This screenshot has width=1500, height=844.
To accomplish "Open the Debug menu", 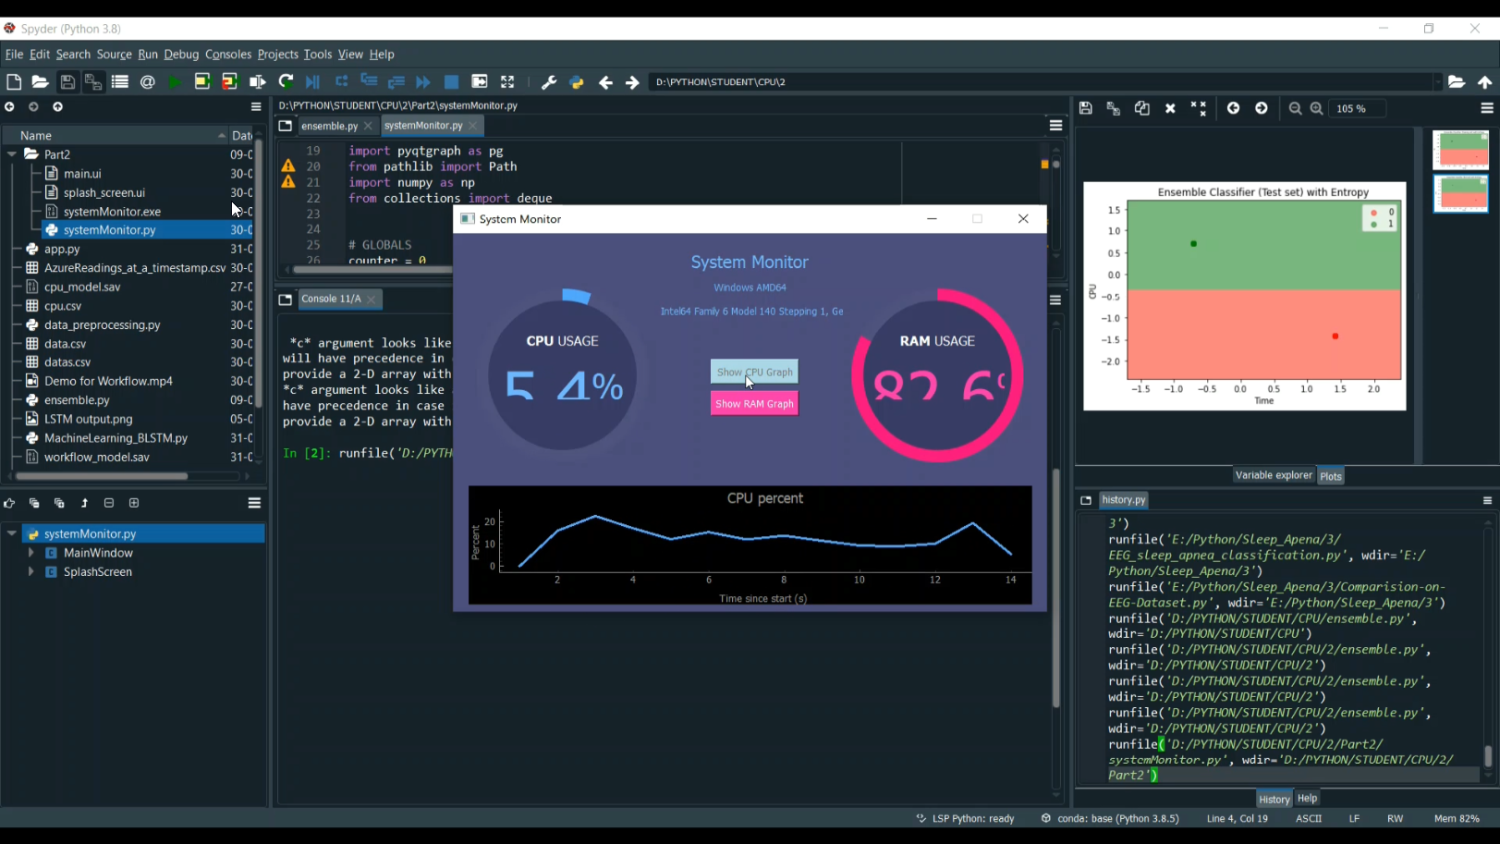I will 181,54.
